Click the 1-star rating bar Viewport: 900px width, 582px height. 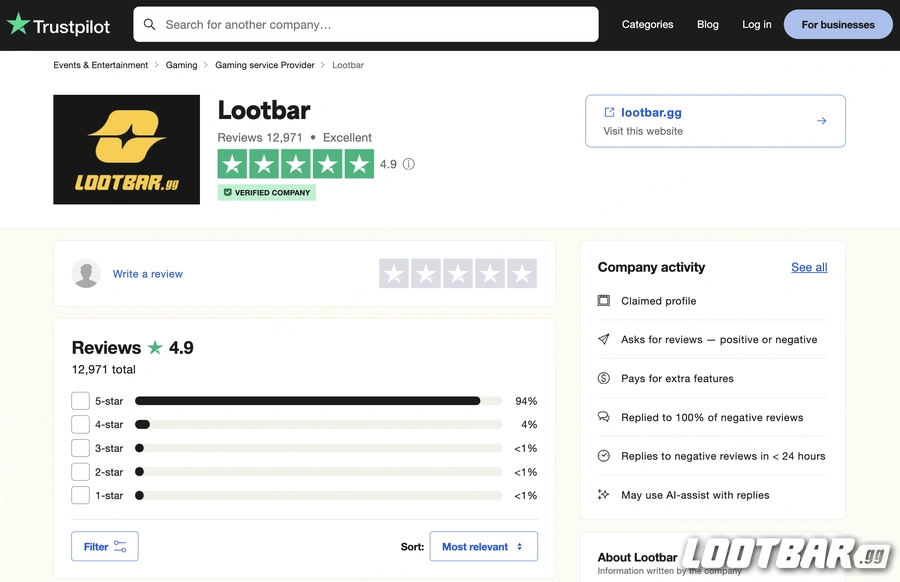coord(319,495)
